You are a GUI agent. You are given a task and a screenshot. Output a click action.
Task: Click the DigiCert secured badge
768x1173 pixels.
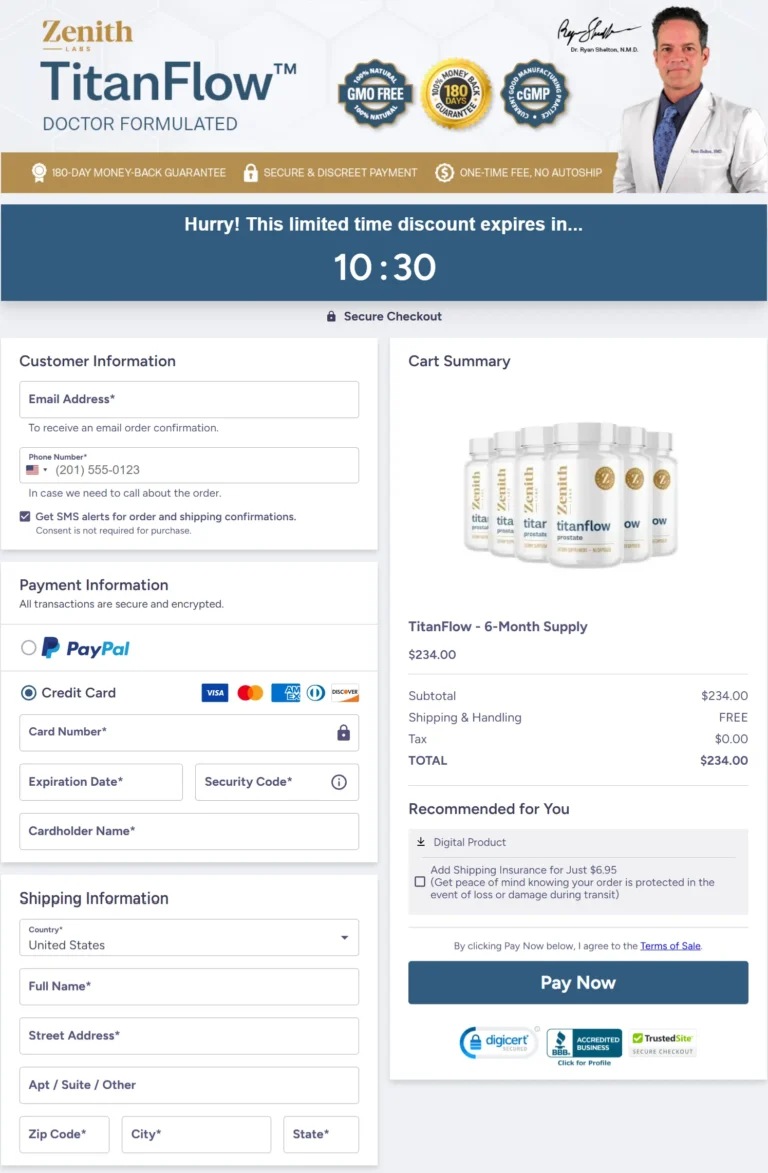[x=497, y=1042]
